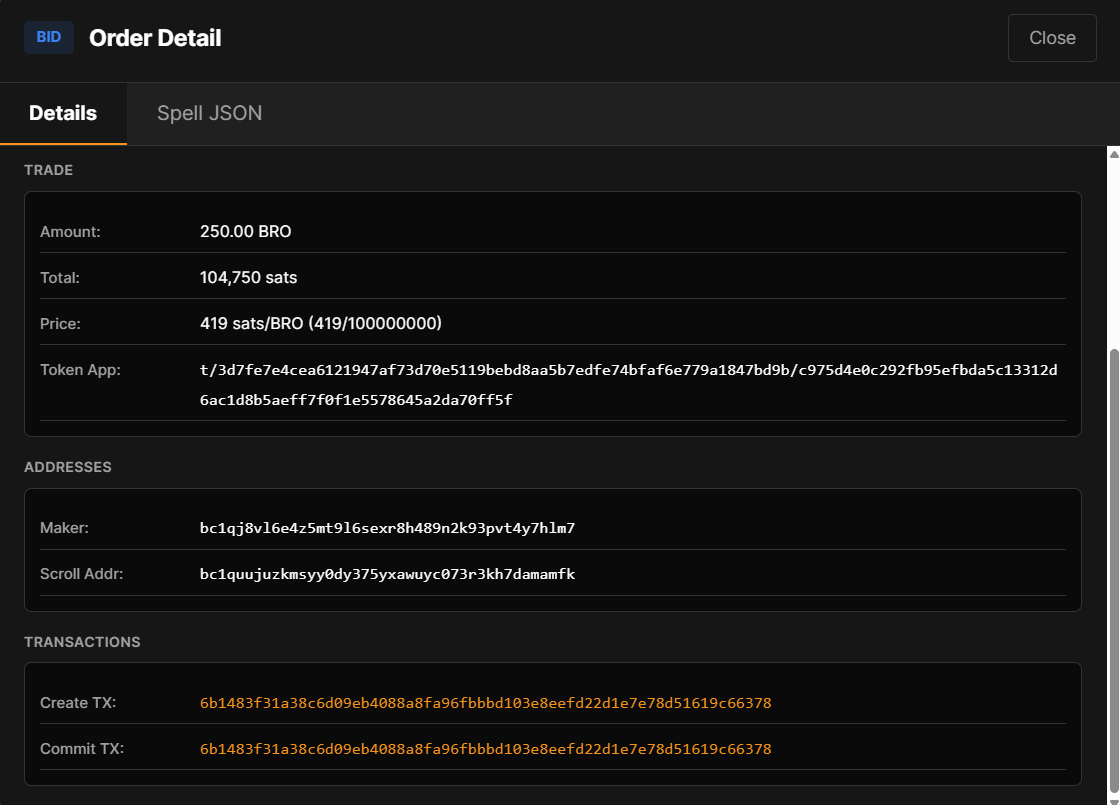Click the Scroll Addr value bc1quujuzkmsyy0dy375...
Image resolution: width=1120 pixels, height=805 pixels.
[387, 574]
